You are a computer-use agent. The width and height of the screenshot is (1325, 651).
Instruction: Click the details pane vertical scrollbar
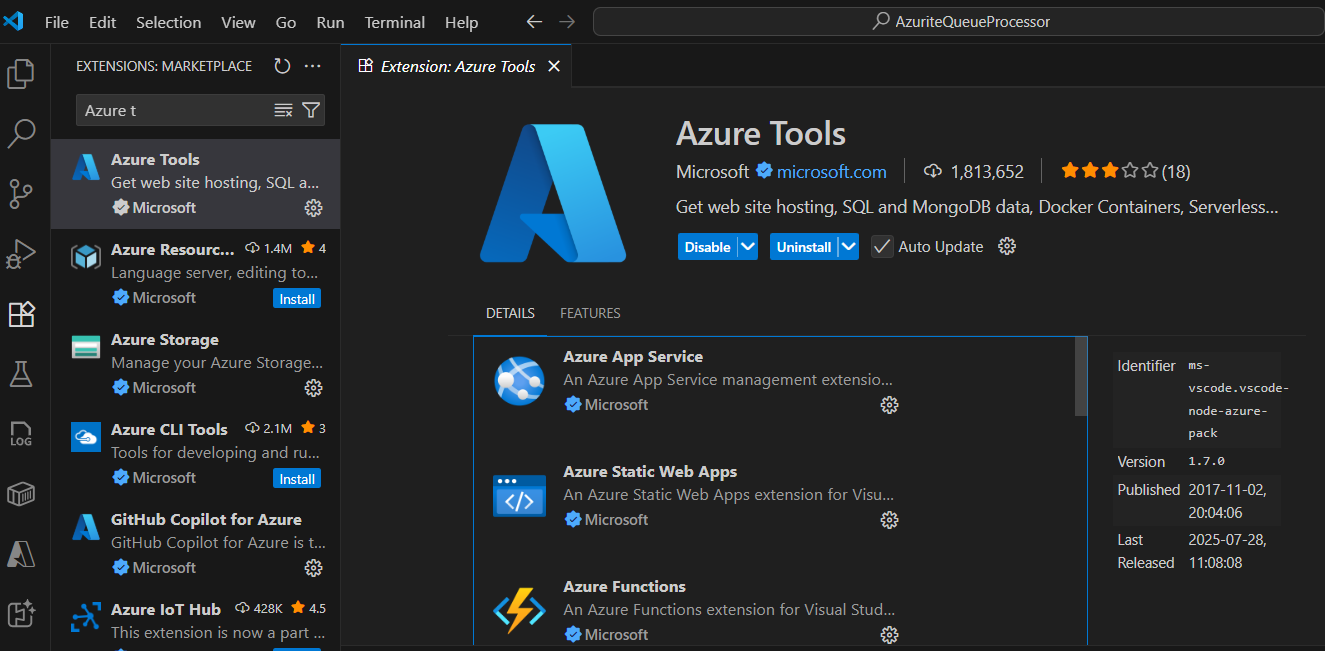[x=1080, y=376]
